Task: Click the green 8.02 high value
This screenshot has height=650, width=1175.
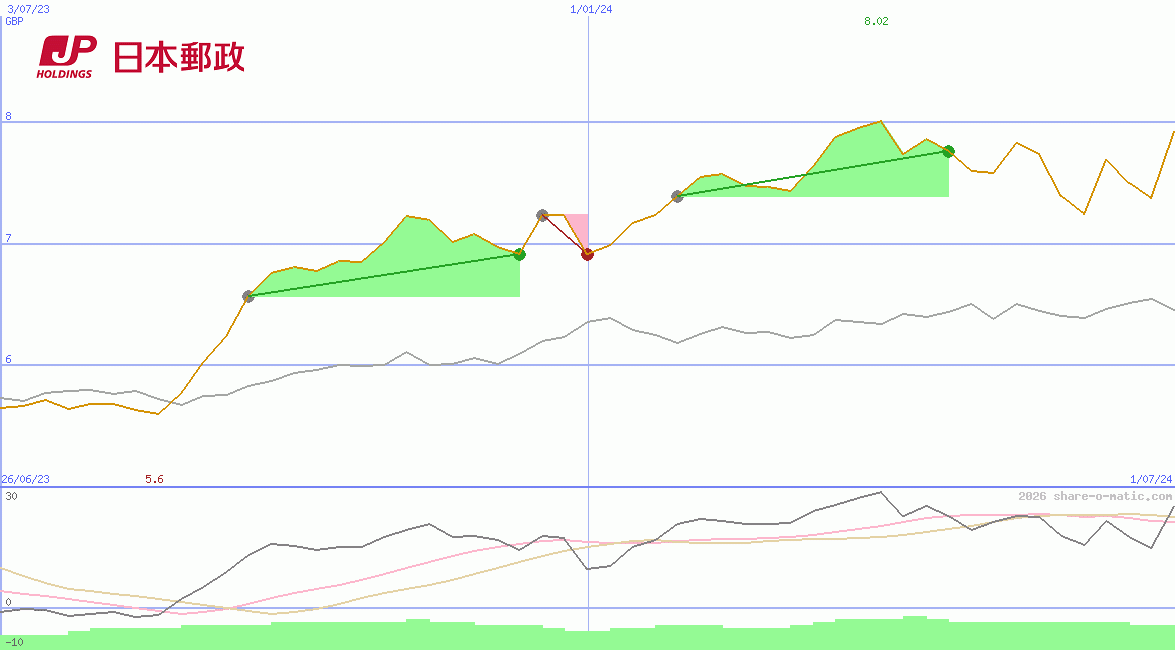Action: (x=876, y=21)
